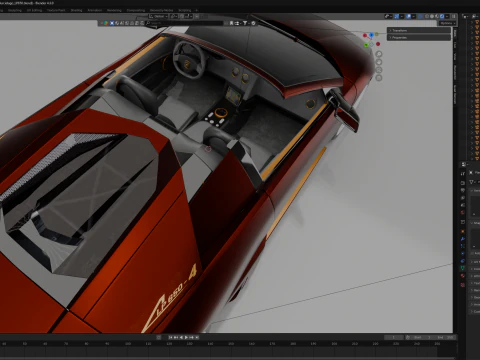Switch to the UV Editing workspace tab
The image size is (480, 360).
point(34,10)
